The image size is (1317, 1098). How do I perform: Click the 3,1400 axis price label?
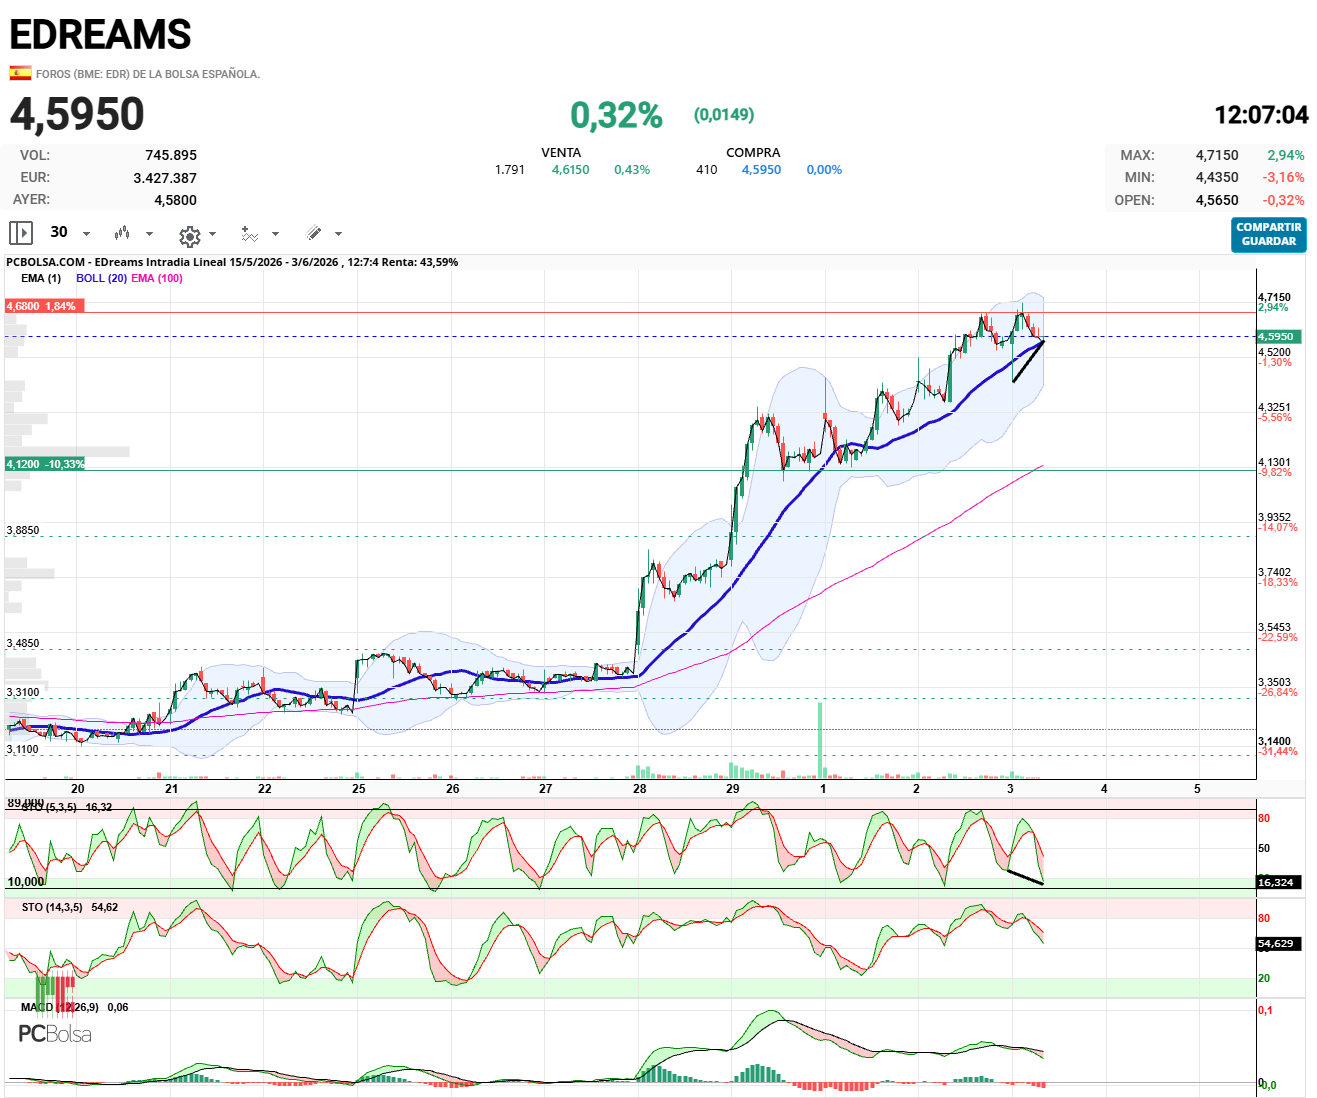[x=1275, y=742]
